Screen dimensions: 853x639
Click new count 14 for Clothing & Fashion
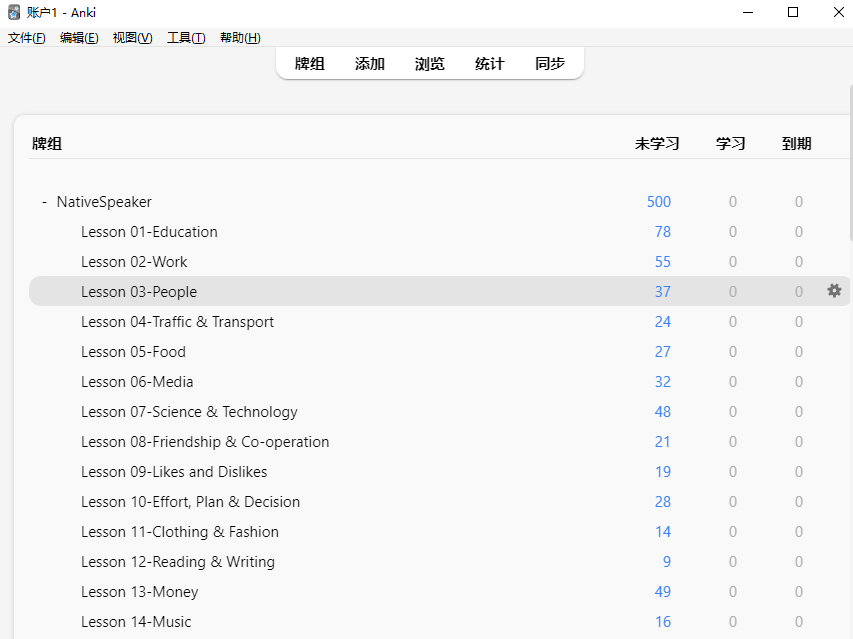point(663,531)
